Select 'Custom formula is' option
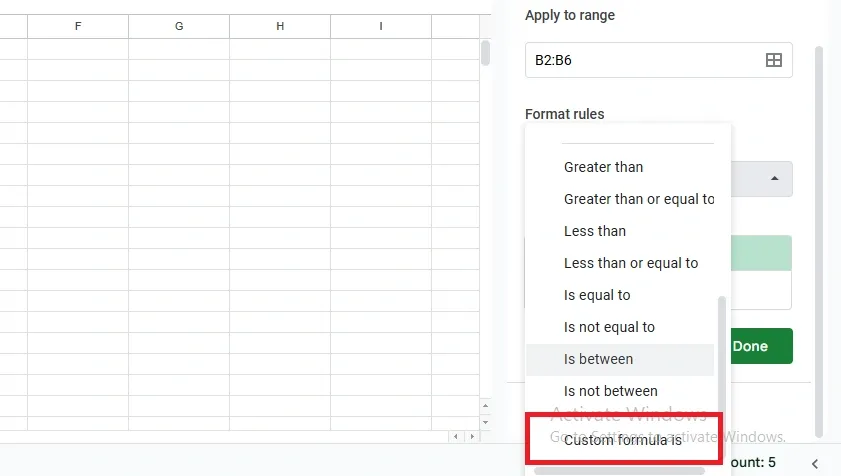841x476 pixels. click(x=622, y=440)
